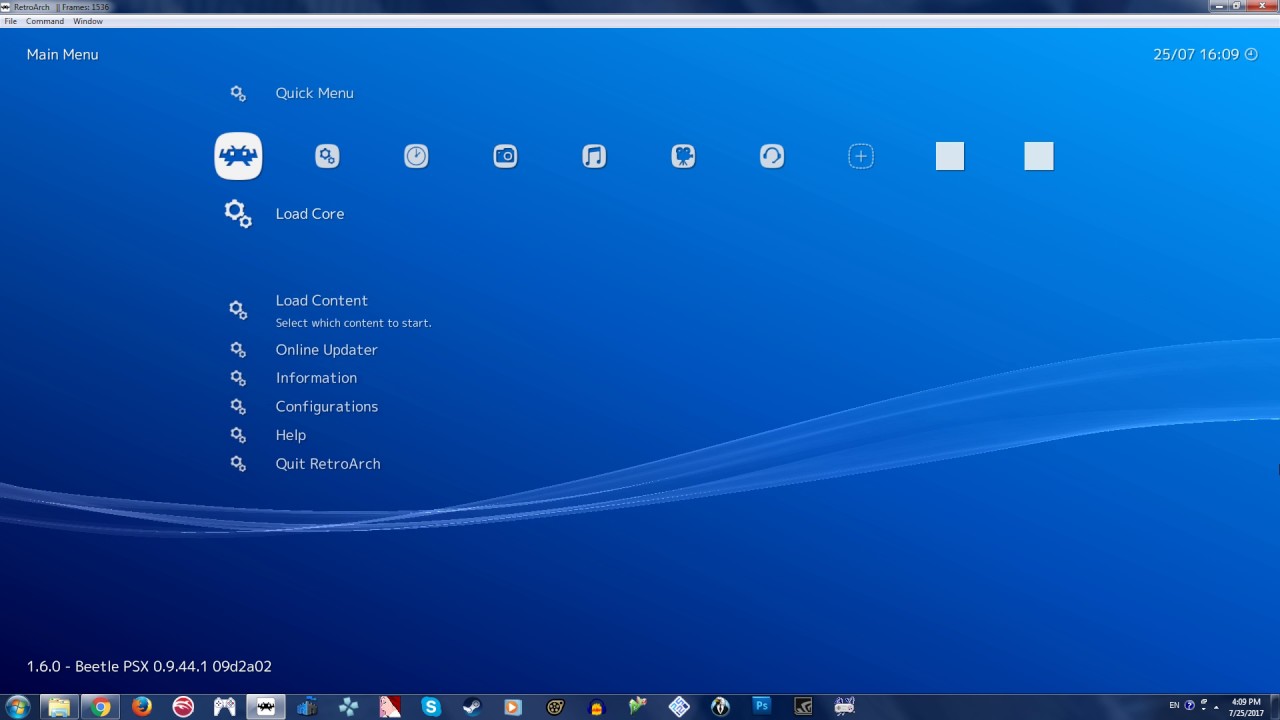Screen dimensions: 1280x720
Task: Switch to Google Chrome in the taskbar
Action: click(100, 707)
